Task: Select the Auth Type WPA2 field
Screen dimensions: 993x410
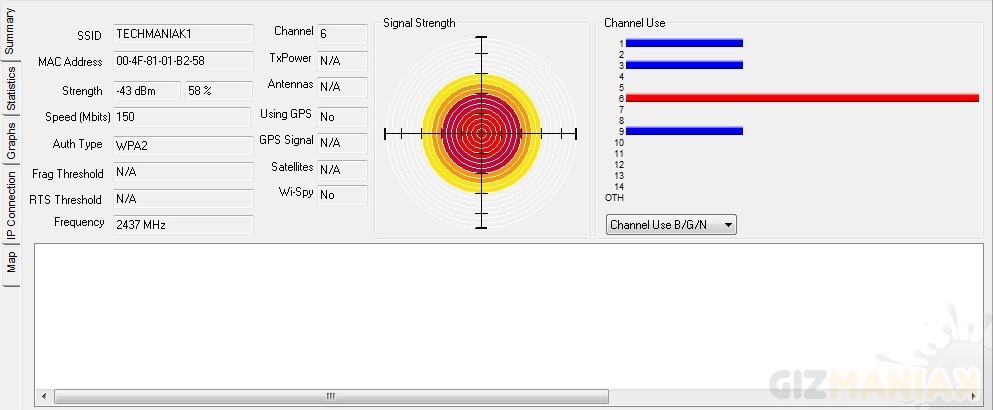Action: 182,145
